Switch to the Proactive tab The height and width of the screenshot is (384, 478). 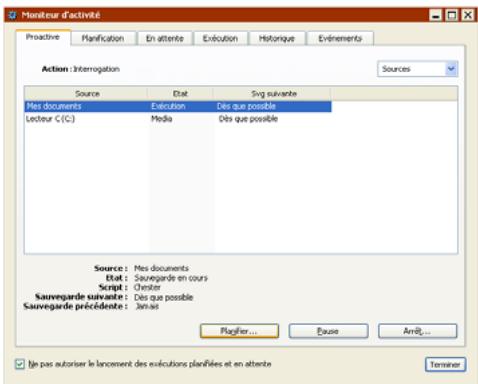click(43, 37)
